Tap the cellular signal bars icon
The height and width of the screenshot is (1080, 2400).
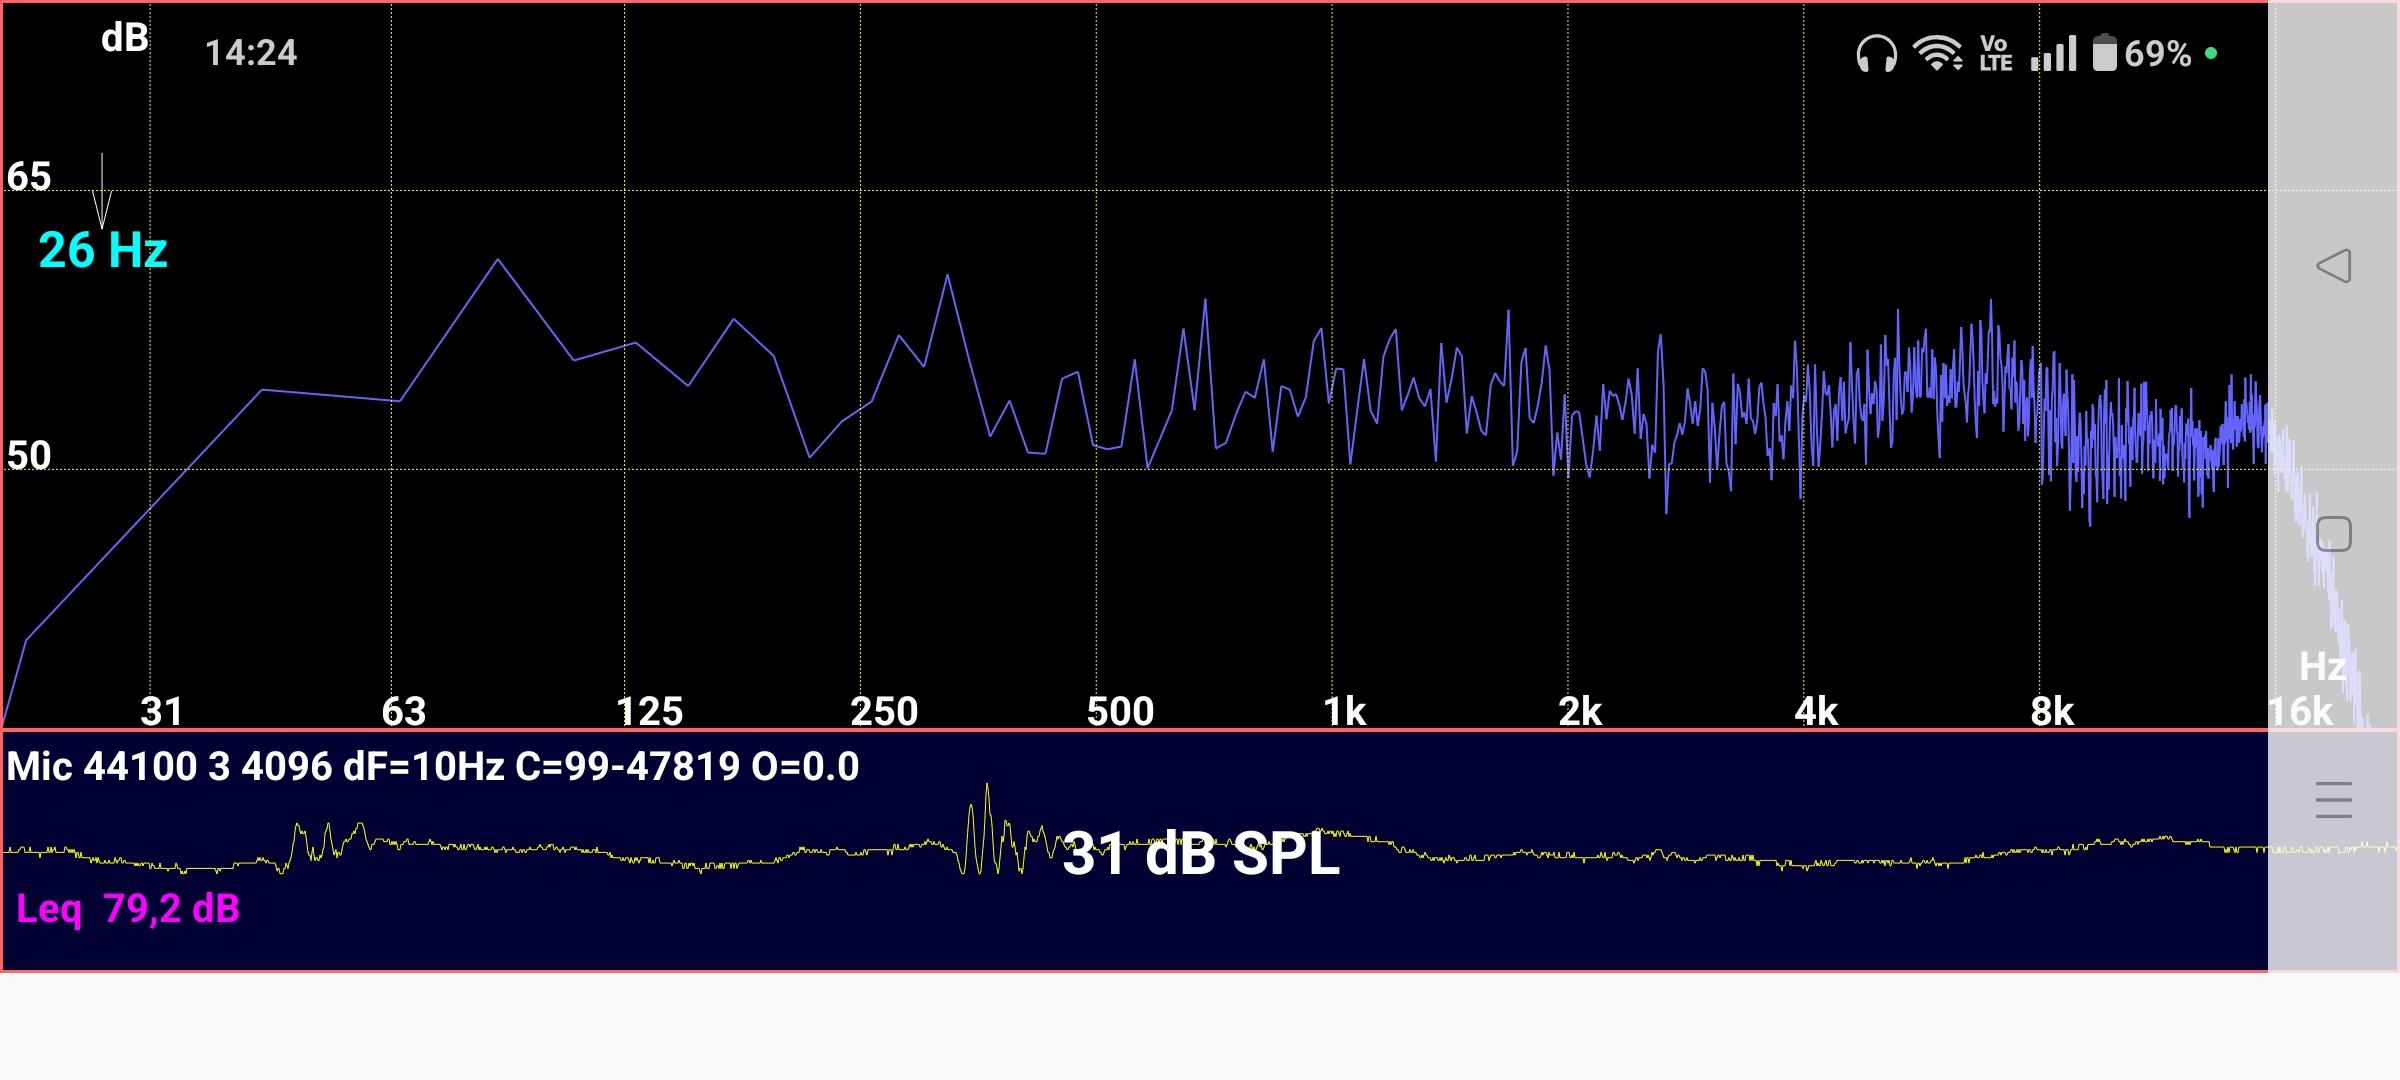2054,53
